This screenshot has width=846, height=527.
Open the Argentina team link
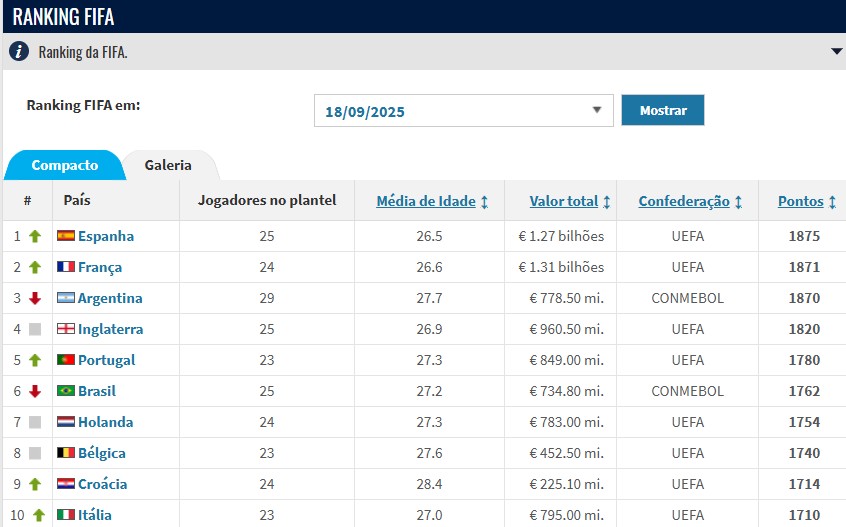tap(110, 298)
